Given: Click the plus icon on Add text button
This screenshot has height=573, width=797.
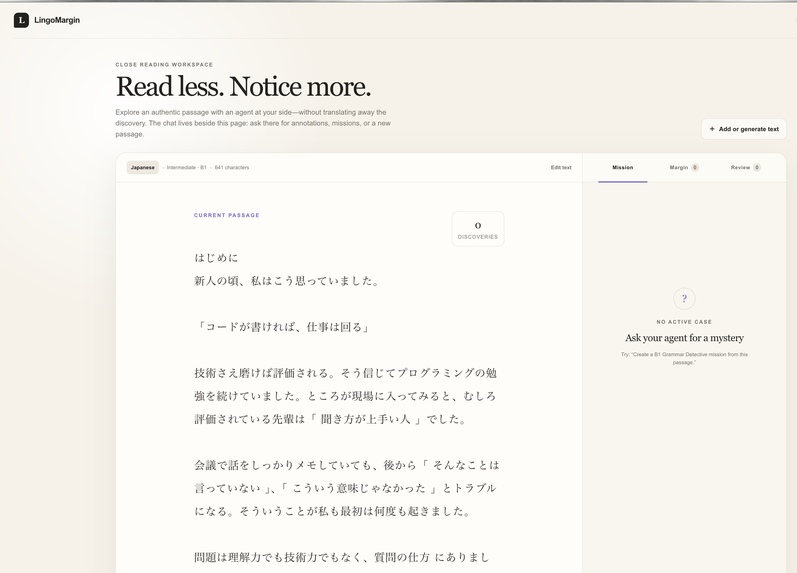Looking at the screenshot, I should pos(712,129).
